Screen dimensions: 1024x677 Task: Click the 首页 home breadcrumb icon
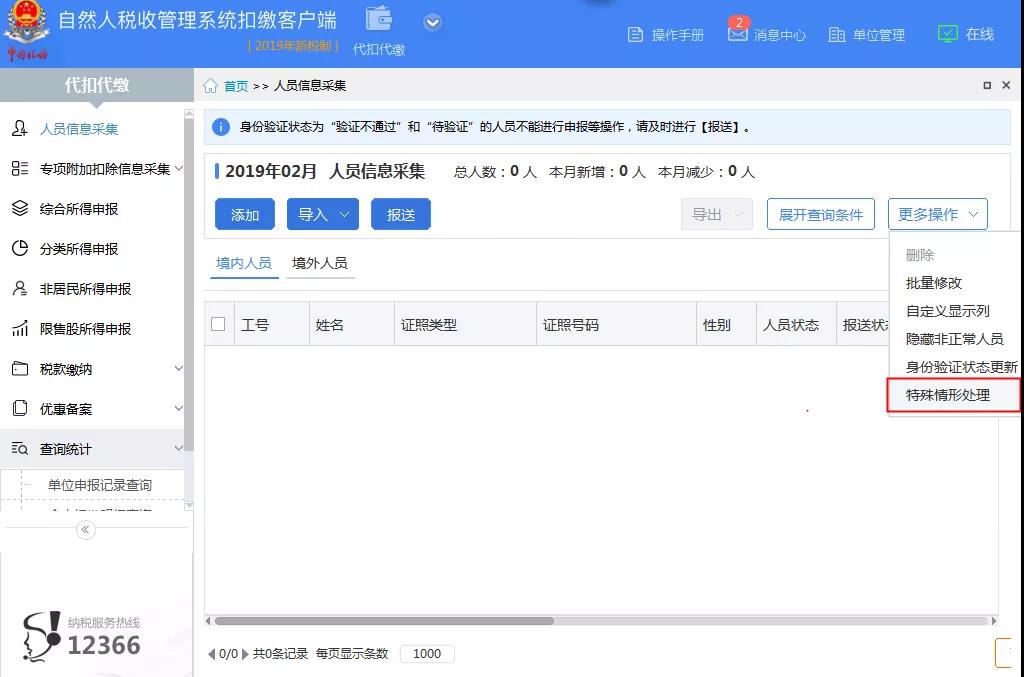(x=211, y=86)
